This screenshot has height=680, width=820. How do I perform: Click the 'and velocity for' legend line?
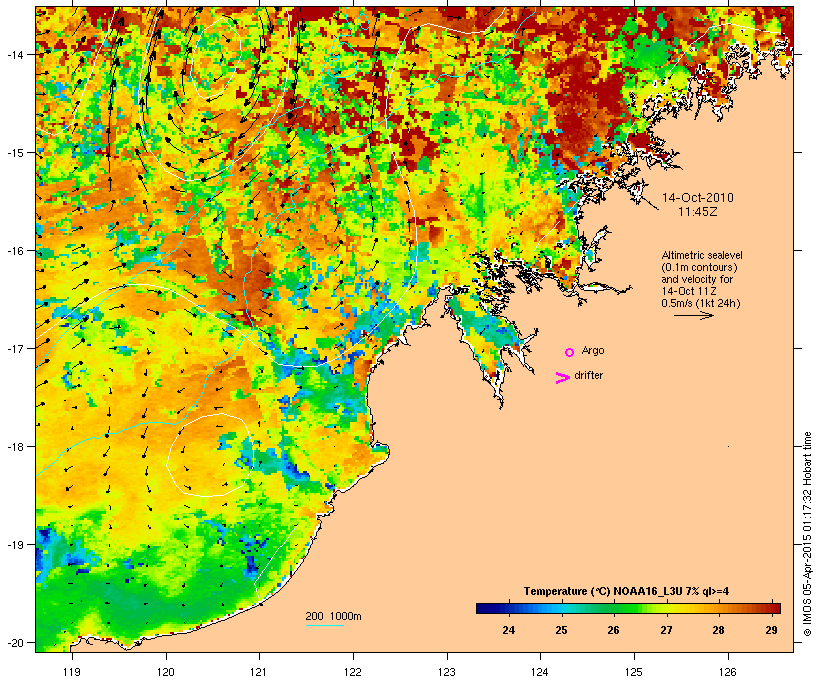point(697,279)
